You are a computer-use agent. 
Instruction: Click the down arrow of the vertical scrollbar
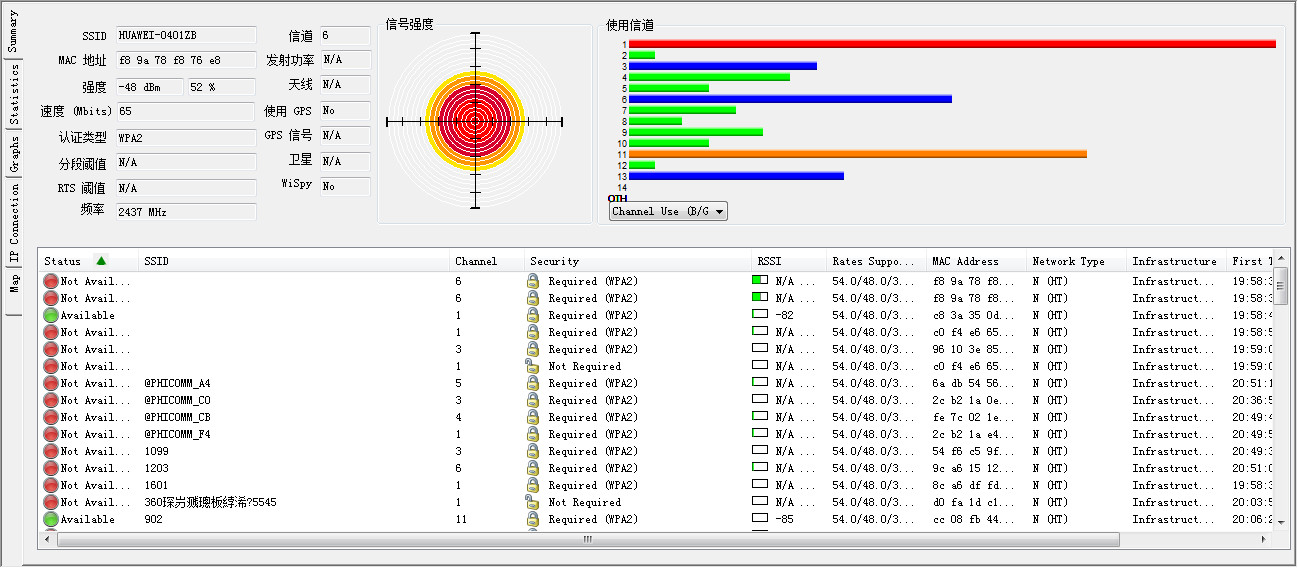tap(1280, 525)
